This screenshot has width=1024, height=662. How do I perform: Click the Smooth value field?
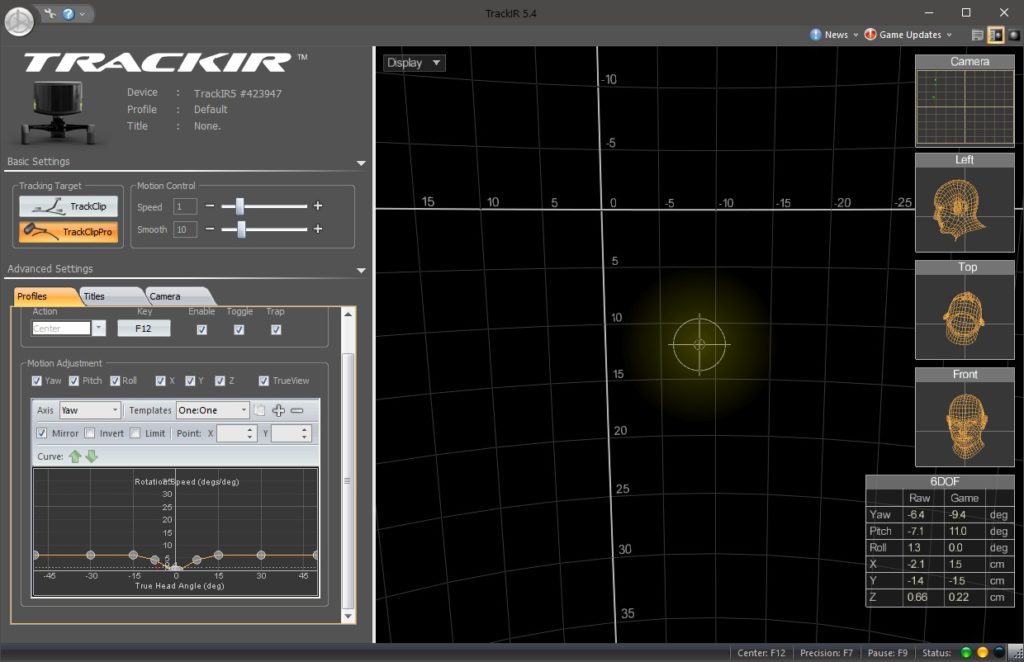pyautogui.click(x=185, y=230)
